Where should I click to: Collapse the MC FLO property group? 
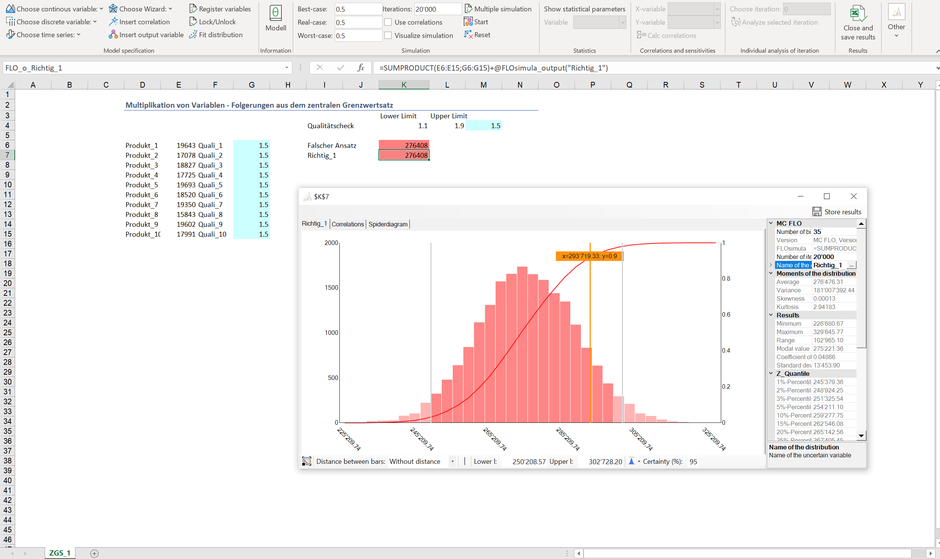pyautogui.click(x=771, y=223)
